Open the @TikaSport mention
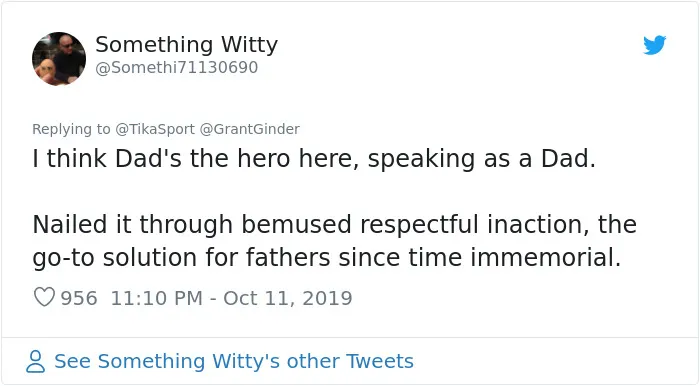Viewport: 700px width, 386px height. pyautogui.click(x=155, y=129)
